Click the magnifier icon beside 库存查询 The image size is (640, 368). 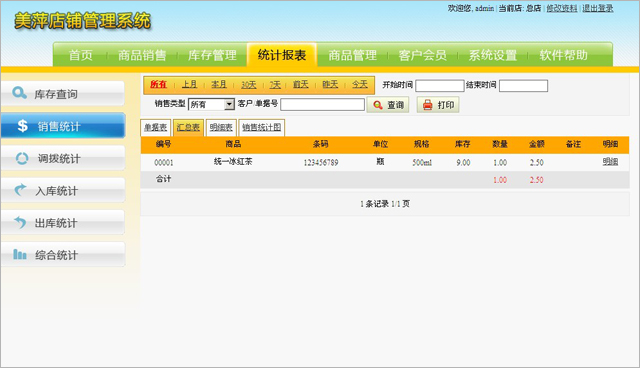pyautogui.click(x=19, y=93)
